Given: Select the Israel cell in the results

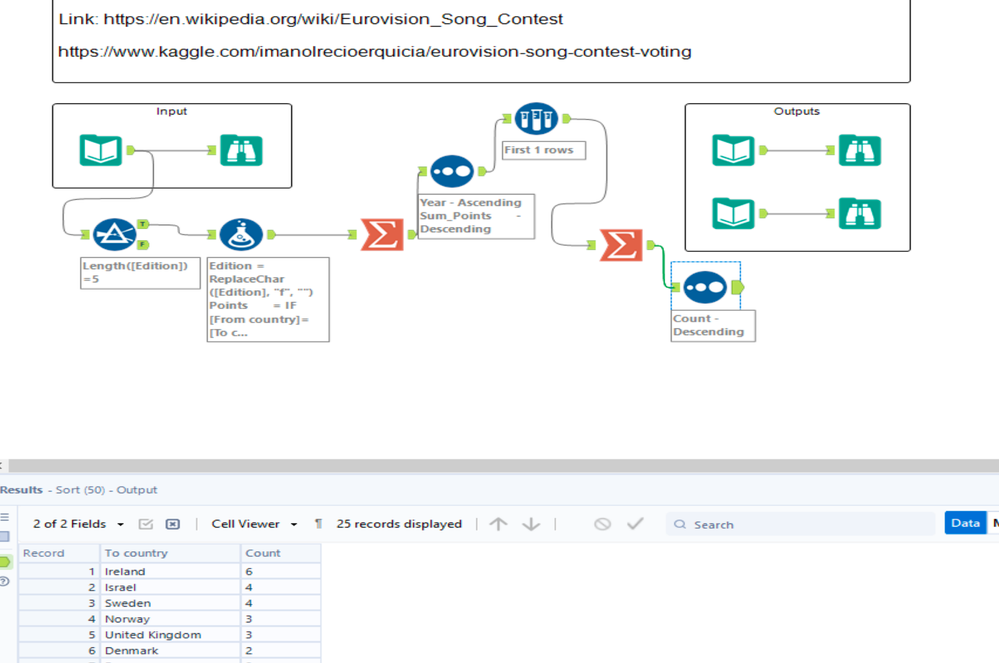Looking at the screenshot, I should tap(170, 587).
